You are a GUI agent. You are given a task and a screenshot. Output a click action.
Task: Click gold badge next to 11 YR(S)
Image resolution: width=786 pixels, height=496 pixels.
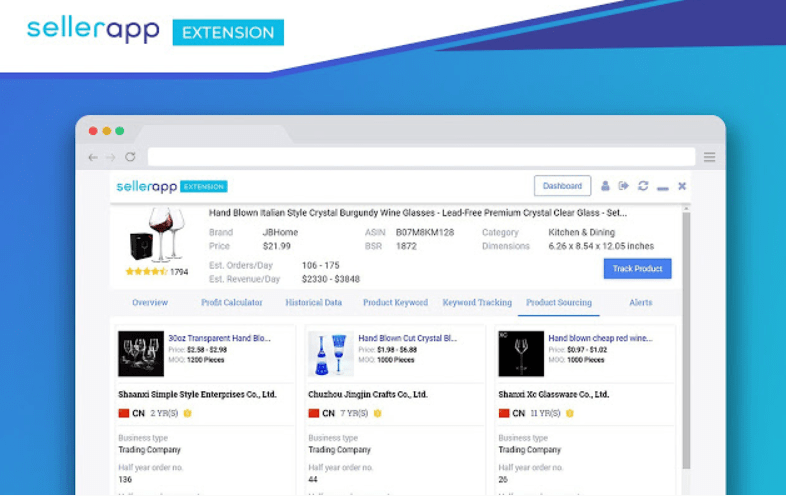click(x=569, y=413)
